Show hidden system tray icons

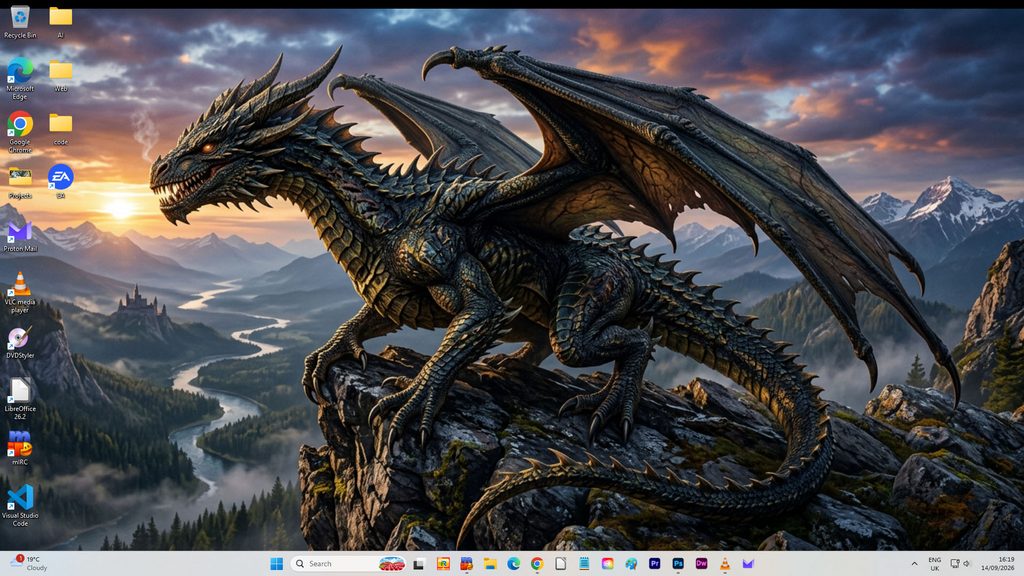914,564
